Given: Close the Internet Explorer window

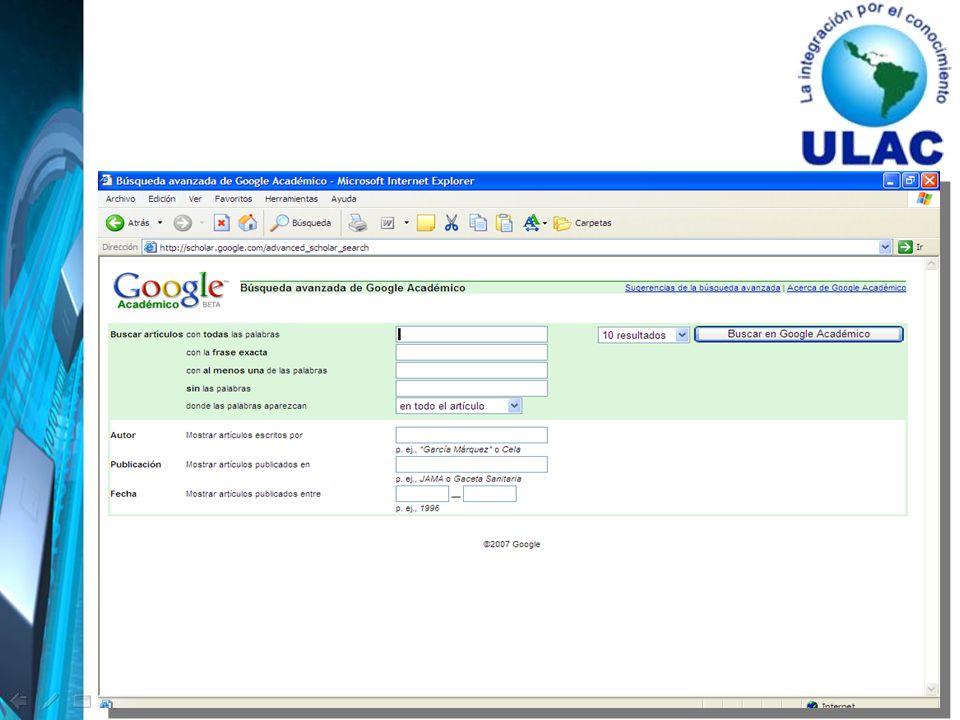Looking at the screenshot, I should coord(929,181).
